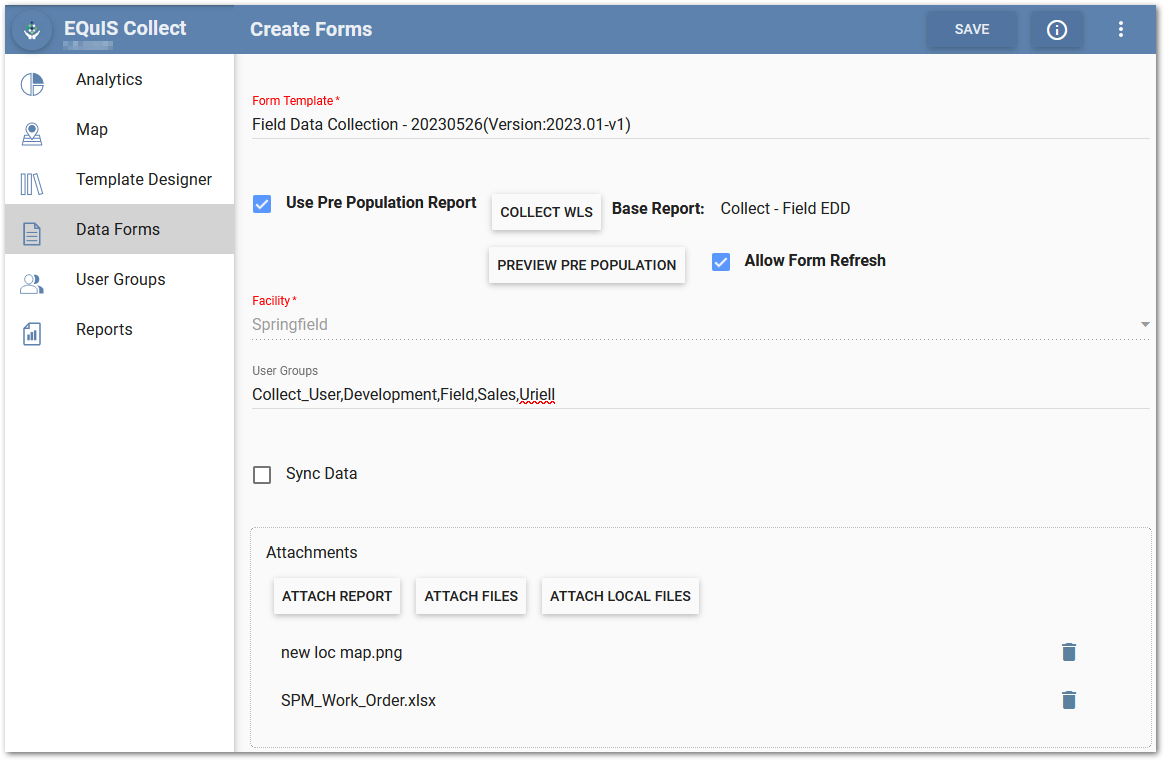This screenshot has height=761, width=1165.
Task: Open the information circle icon
Action: click(1056, 29)
